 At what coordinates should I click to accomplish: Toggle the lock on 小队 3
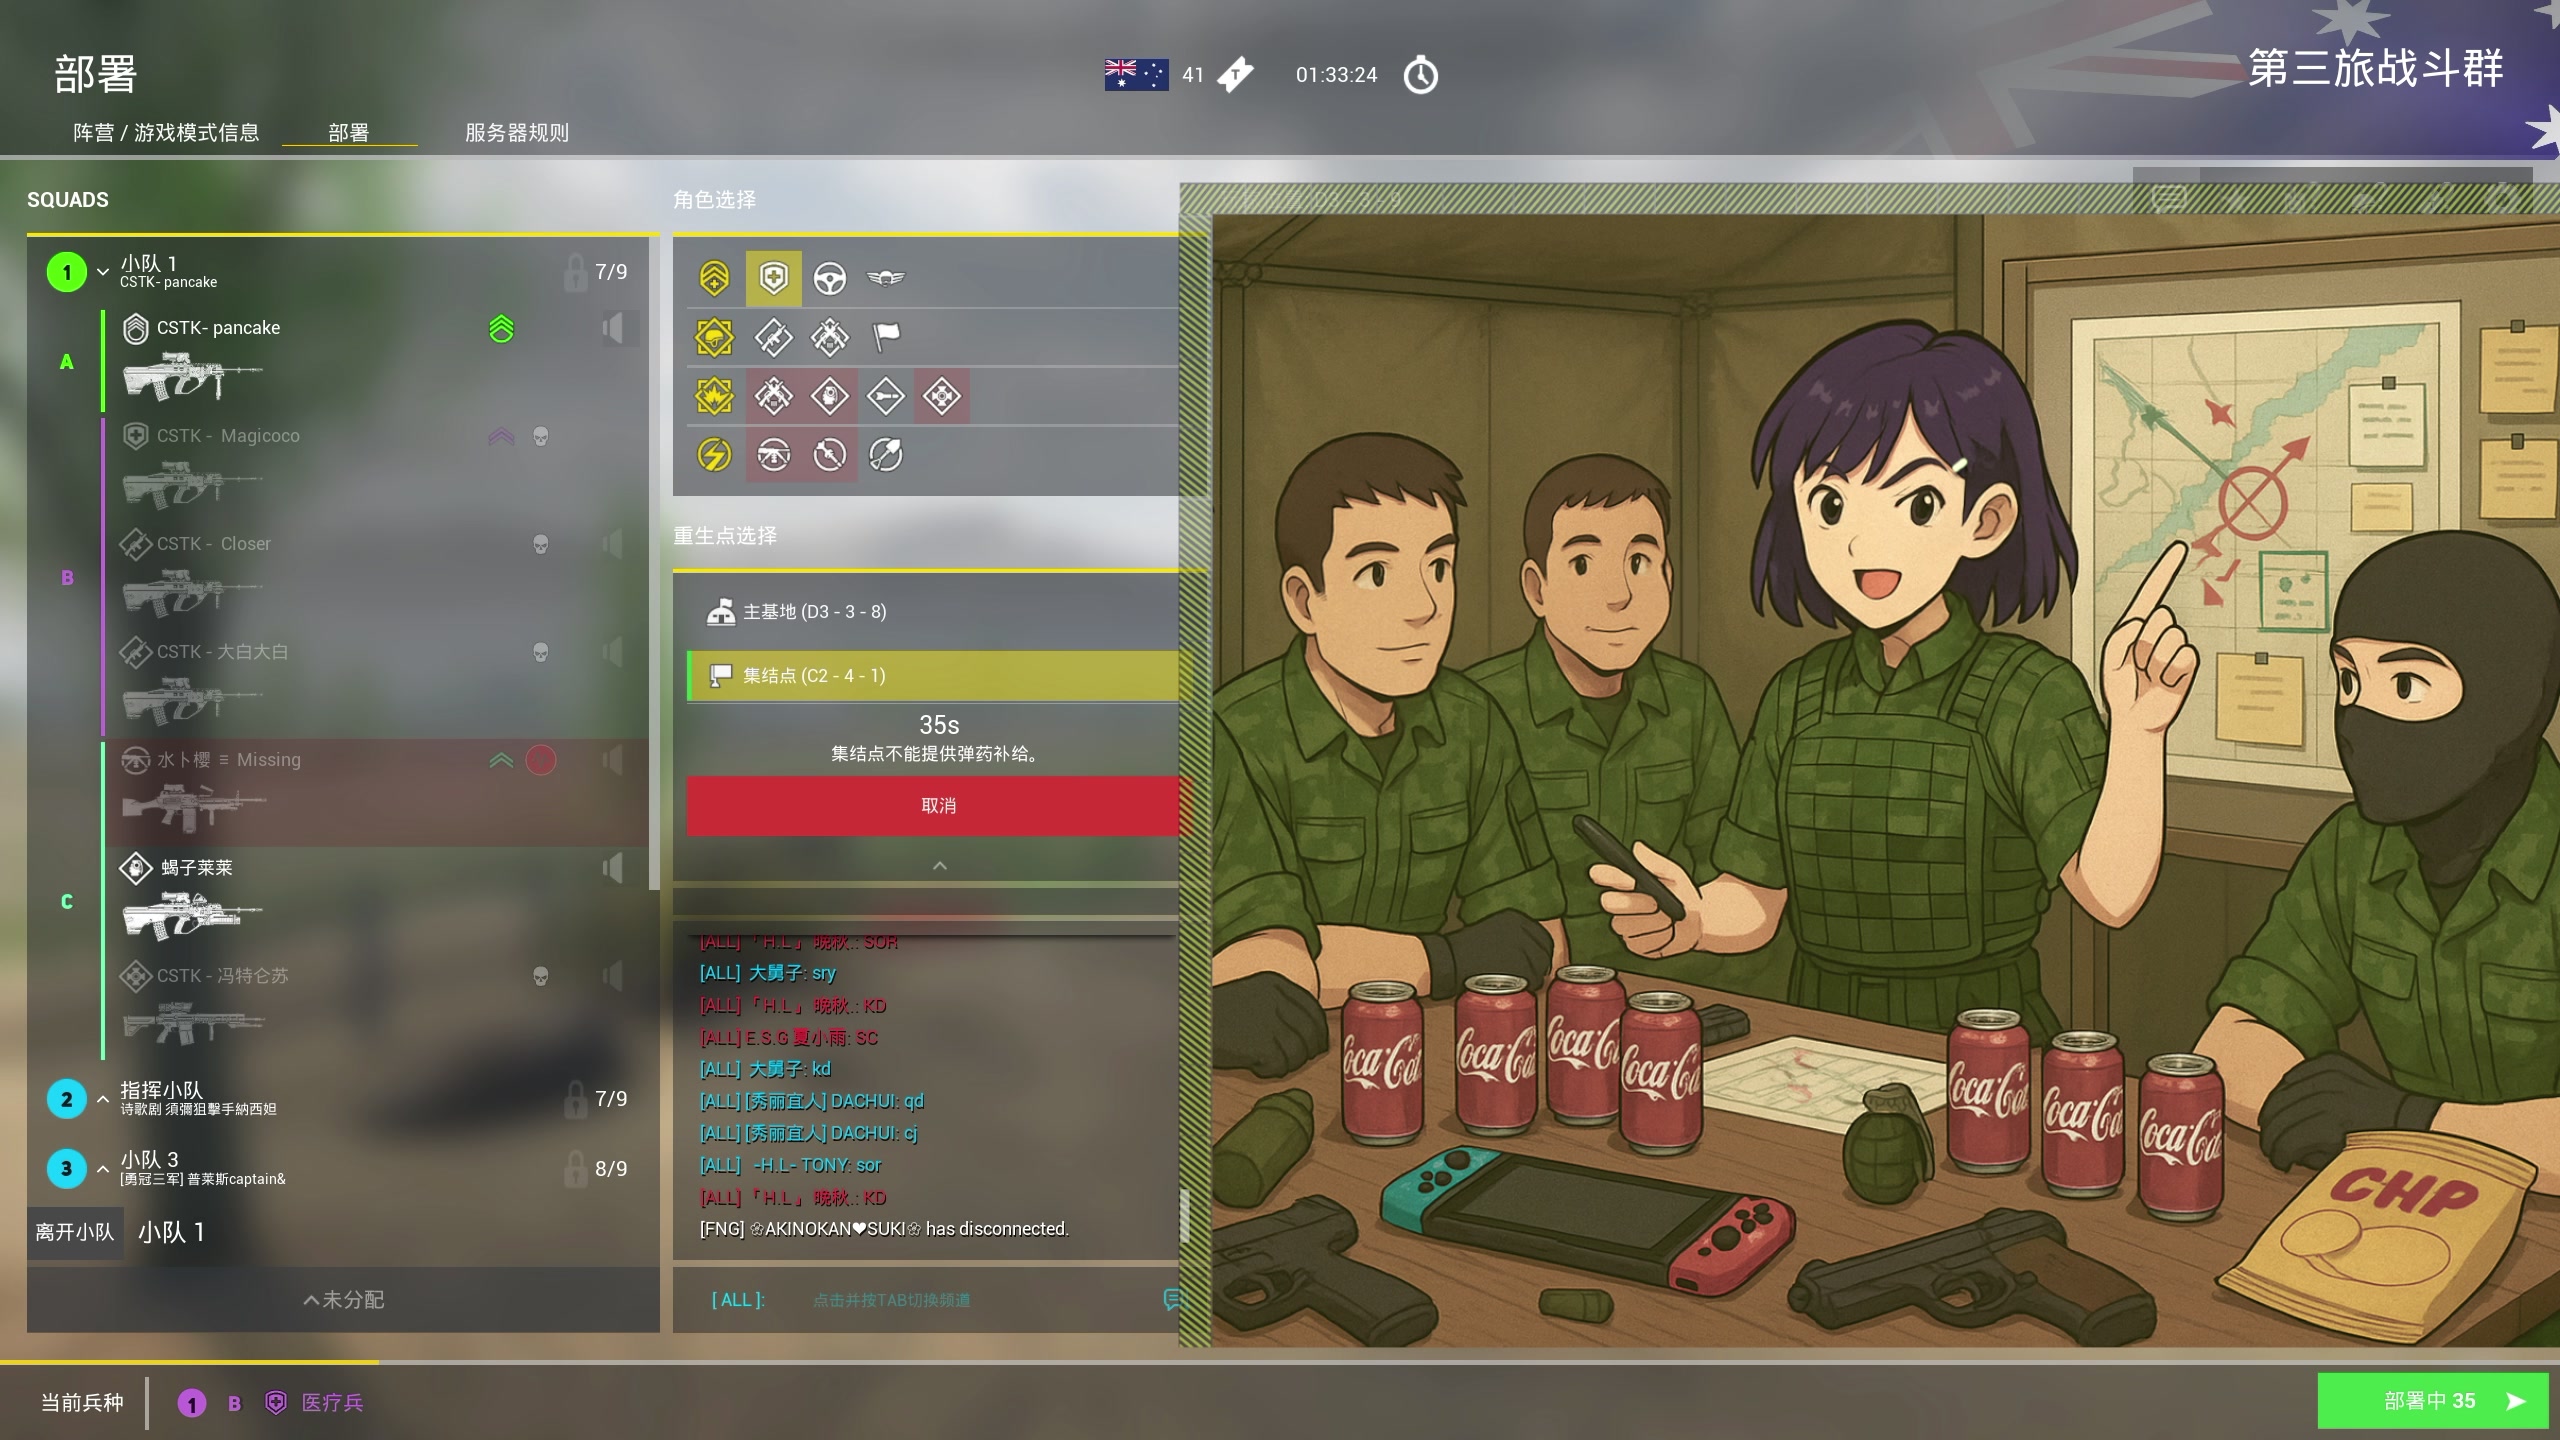coord(574,1168)
